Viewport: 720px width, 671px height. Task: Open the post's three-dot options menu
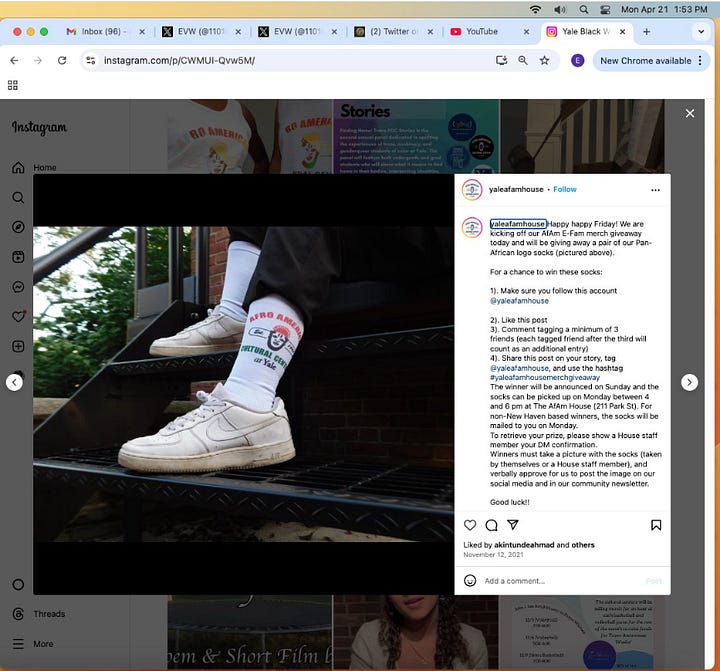tap(655, 190)
